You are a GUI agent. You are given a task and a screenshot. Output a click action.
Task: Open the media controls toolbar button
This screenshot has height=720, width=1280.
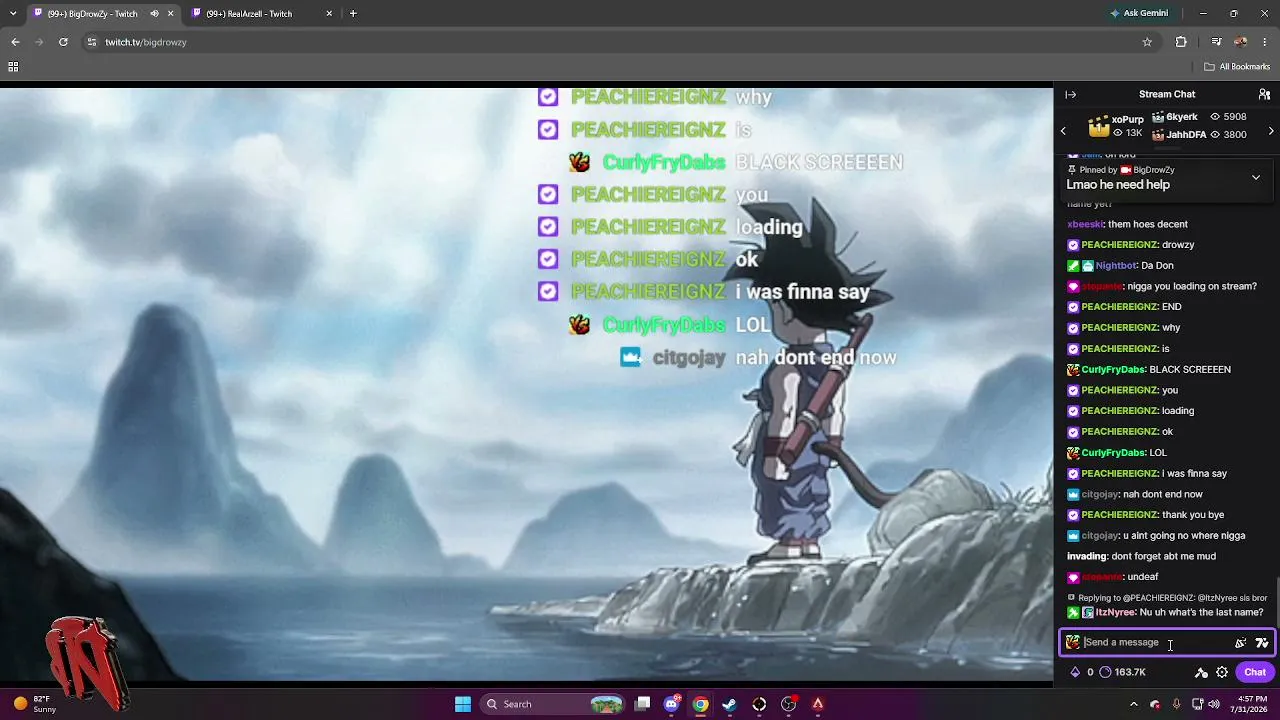[x=1216, y=42]
